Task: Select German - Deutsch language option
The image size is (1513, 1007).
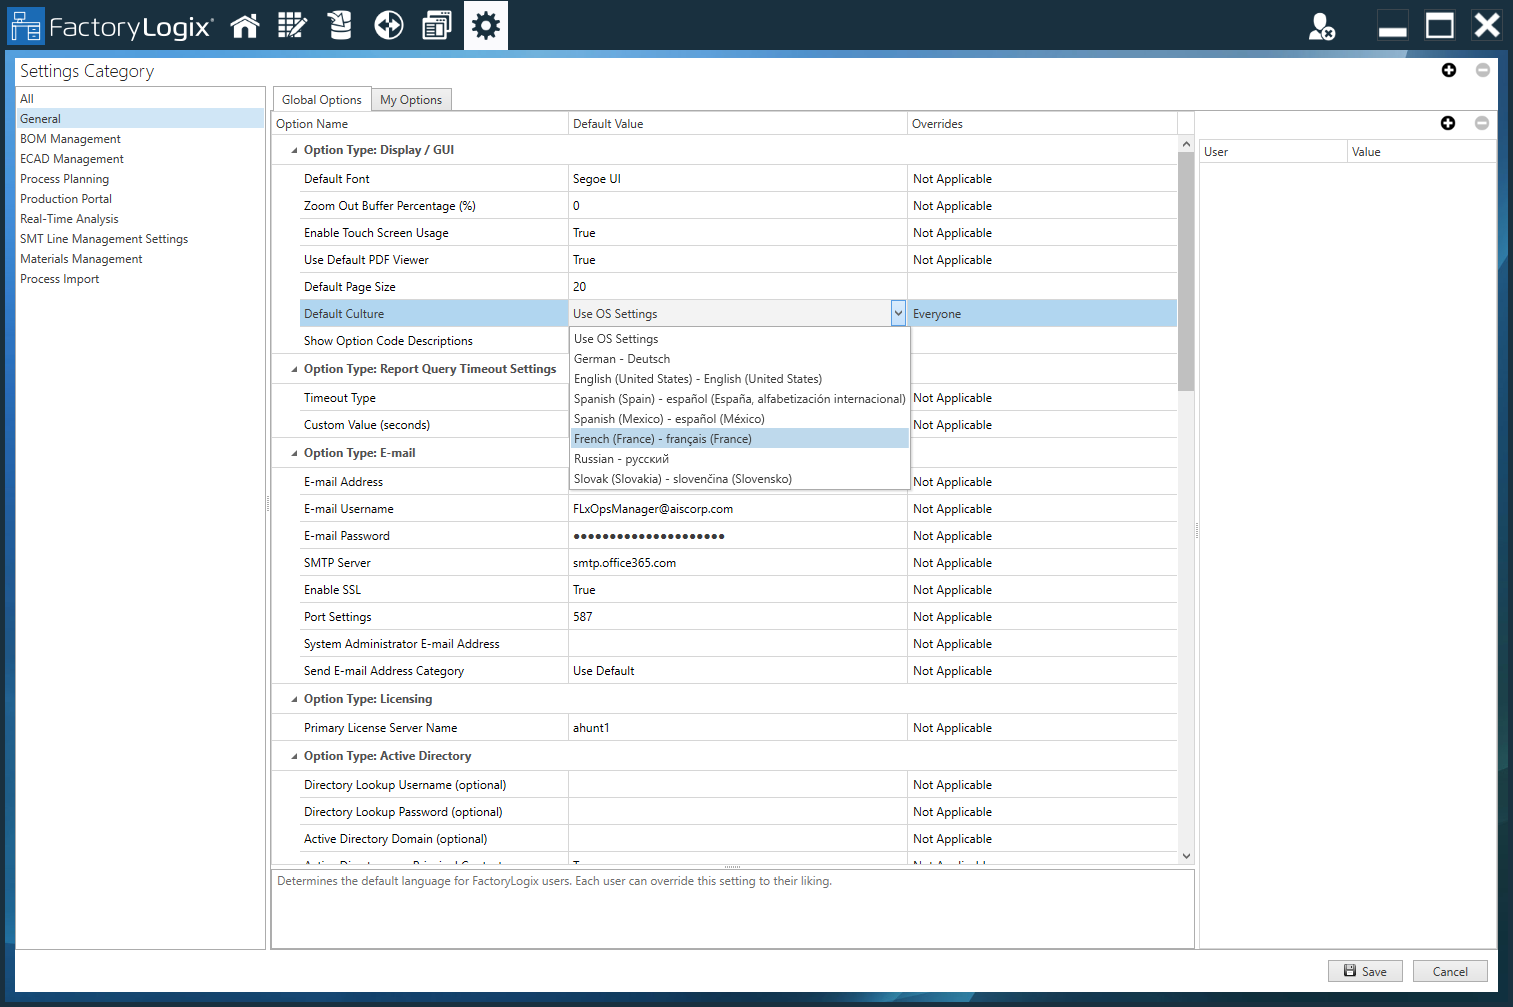Action: pos(622,359)
